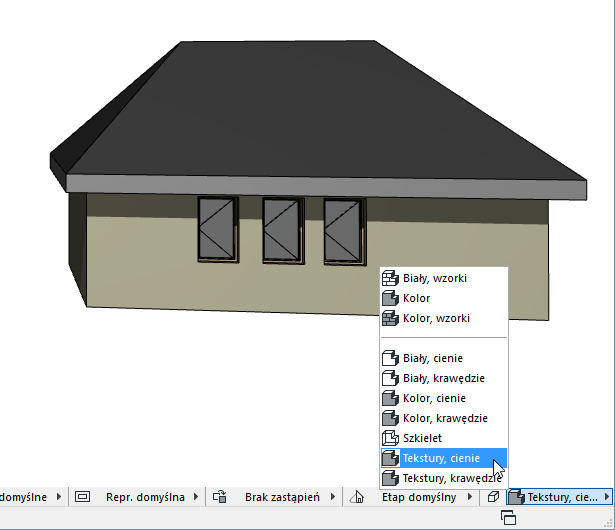Click the white cube icon beside "Biały, cienie"

tap(390, 358)
